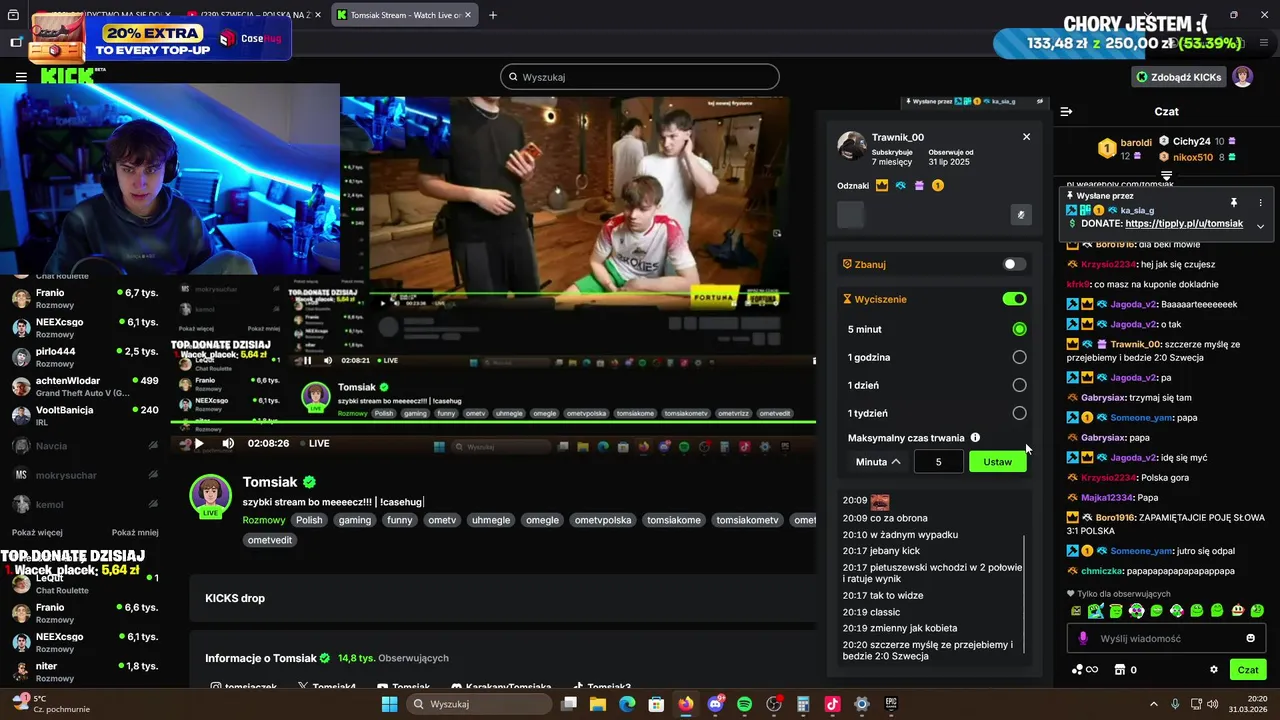1280x720 pixels.
Task: Select the 1 tydzień mute duration
Action: 1019,413
